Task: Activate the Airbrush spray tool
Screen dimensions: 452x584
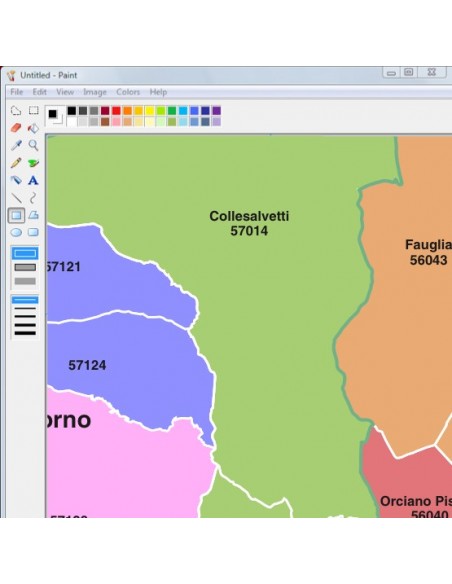Action: coord(16,180)
